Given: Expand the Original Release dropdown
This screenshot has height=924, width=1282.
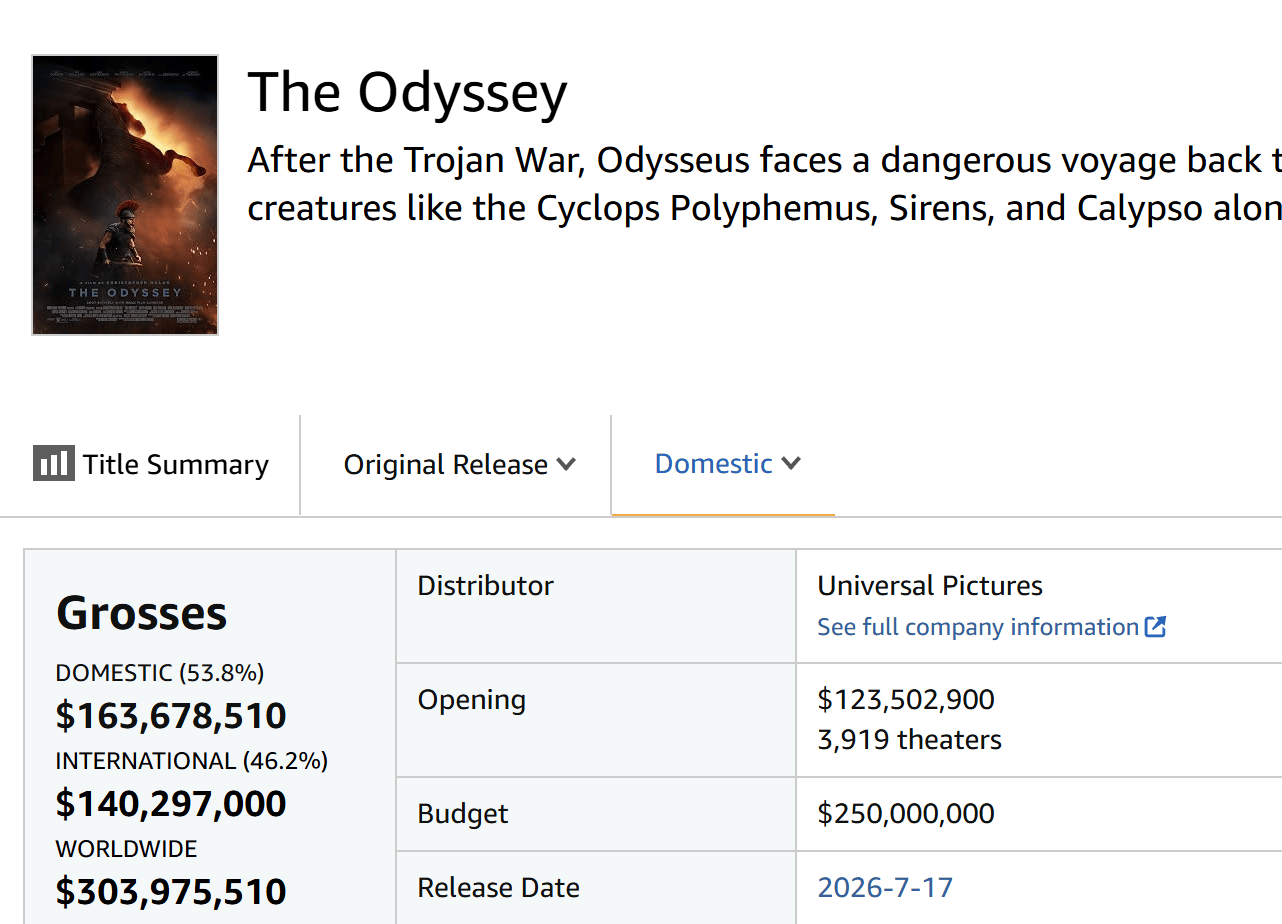Looking at the screenshot, I should [459, 465].
